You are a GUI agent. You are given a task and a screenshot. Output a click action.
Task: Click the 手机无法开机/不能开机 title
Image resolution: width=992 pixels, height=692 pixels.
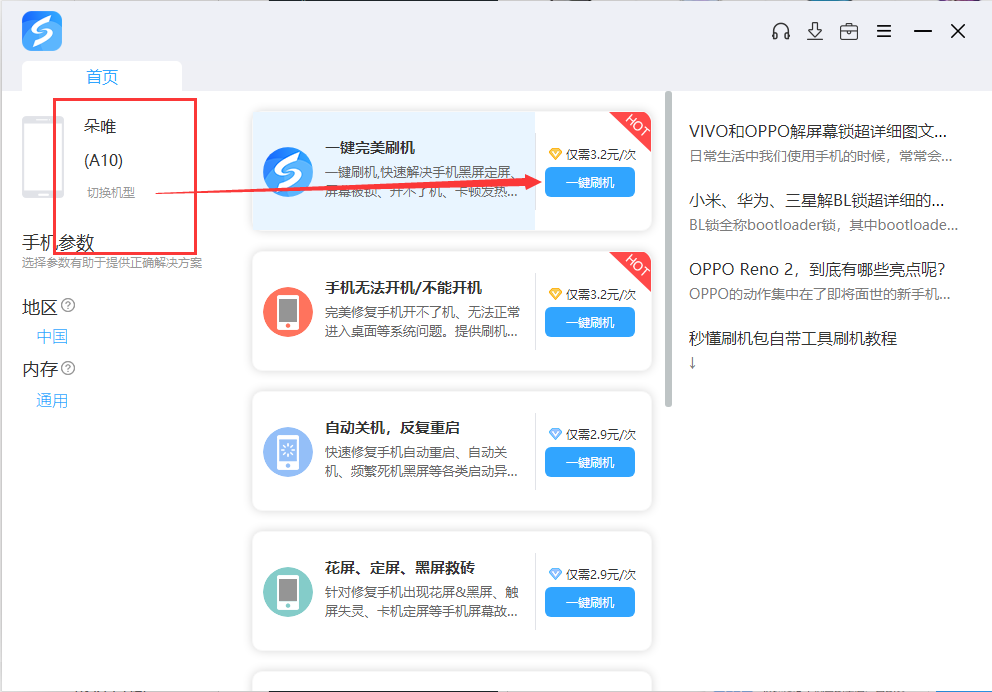point(404,288)
